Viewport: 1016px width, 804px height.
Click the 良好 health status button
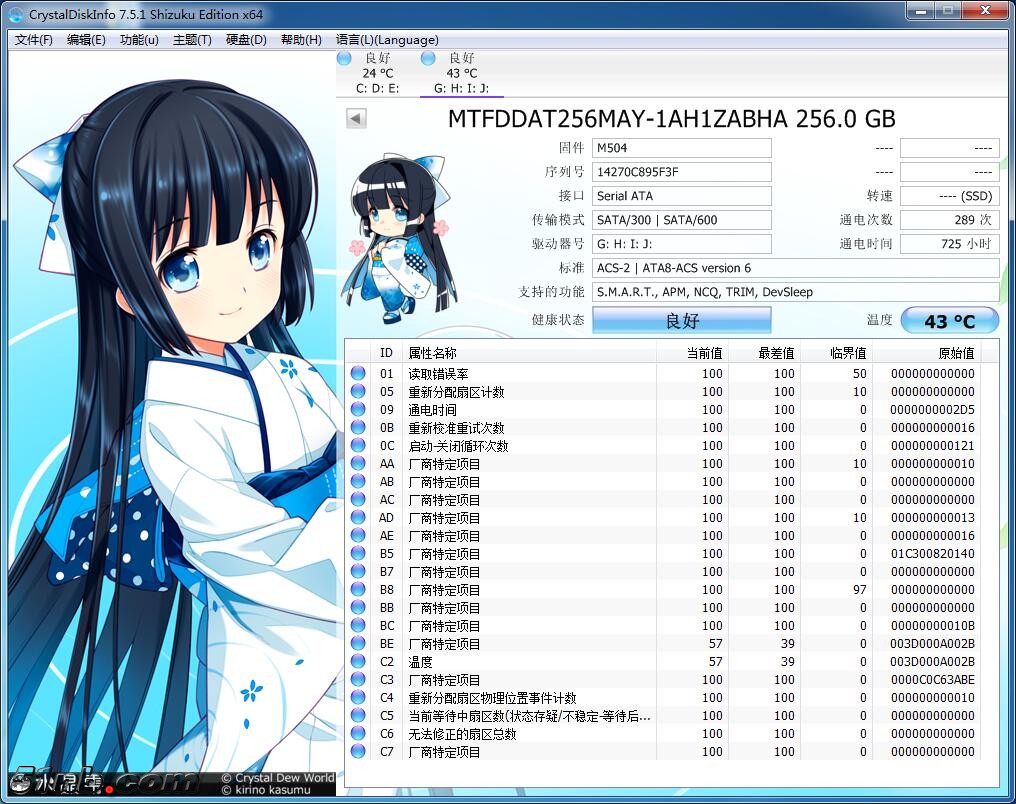(681, 321)
